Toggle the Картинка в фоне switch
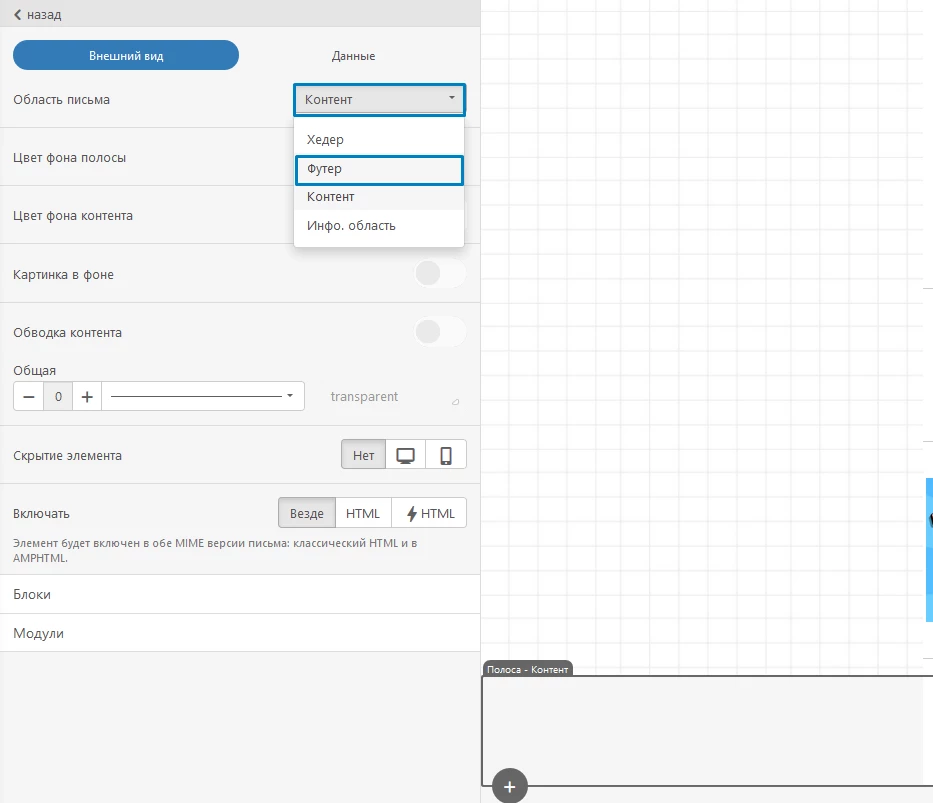Viewport: 933px width, 803px height. click(x=440, y=274)
